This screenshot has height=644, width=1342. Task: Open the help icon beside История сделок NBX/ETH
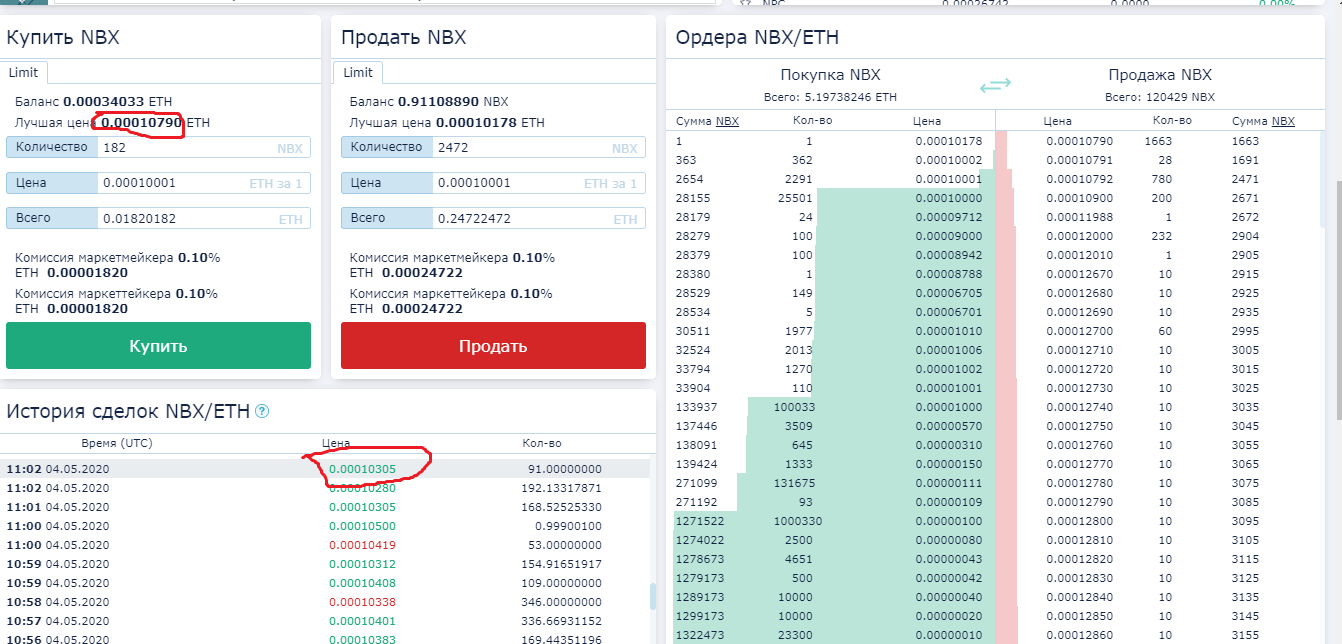263,411
